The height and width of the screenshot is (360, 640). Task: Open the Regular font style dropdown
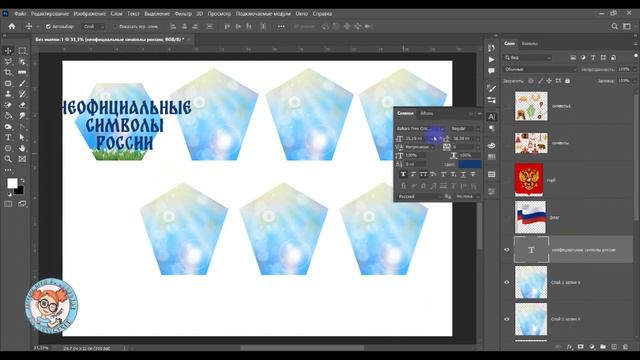464,129
